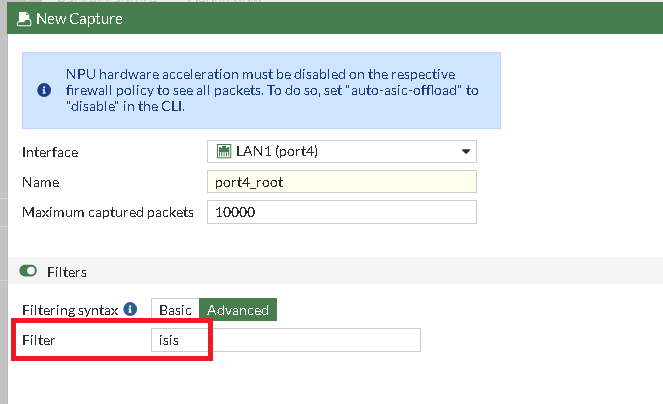The width and height of the screenshot is (663, 404).
Task: Open the LAN1 (port4) interface selector
Action: [341, 152]
